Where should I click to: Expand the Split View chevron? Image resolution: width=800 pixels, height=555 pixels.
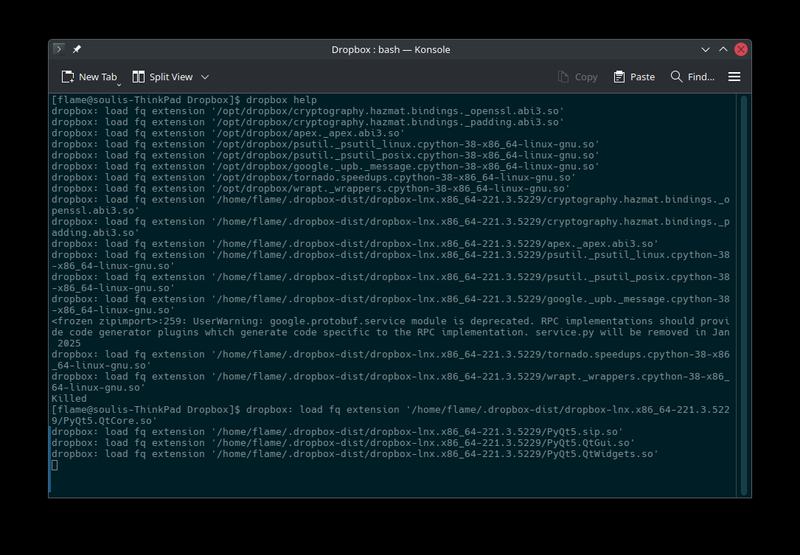205,77
